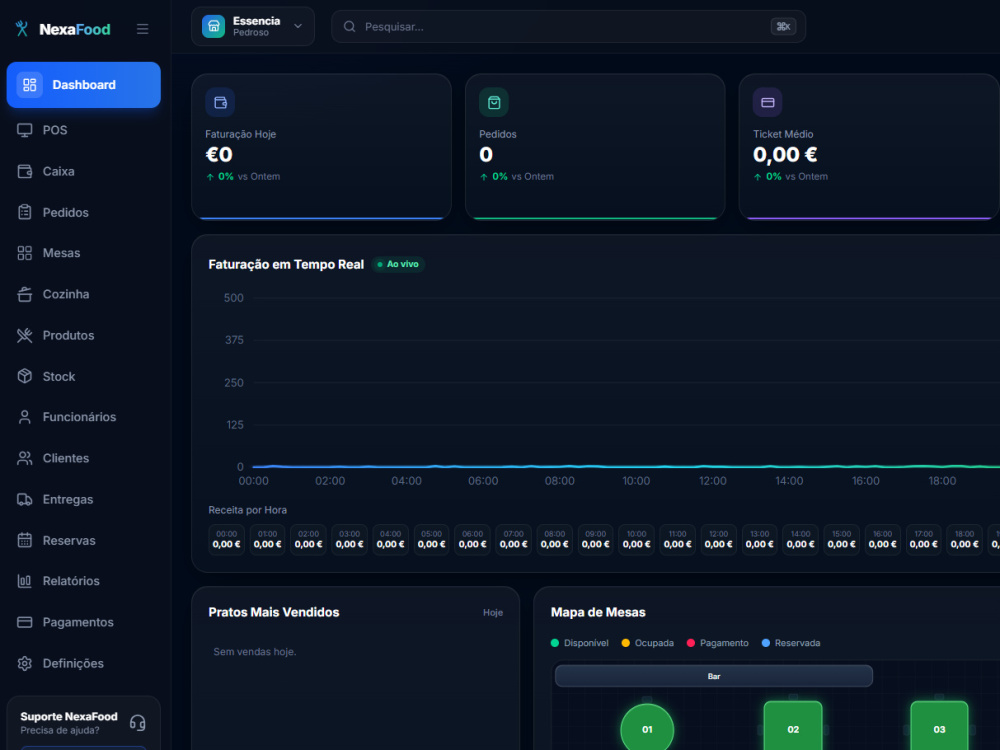Click the POS monitor icon
Viewport: 1000px width, 750px height.
(x=25, y=130)
